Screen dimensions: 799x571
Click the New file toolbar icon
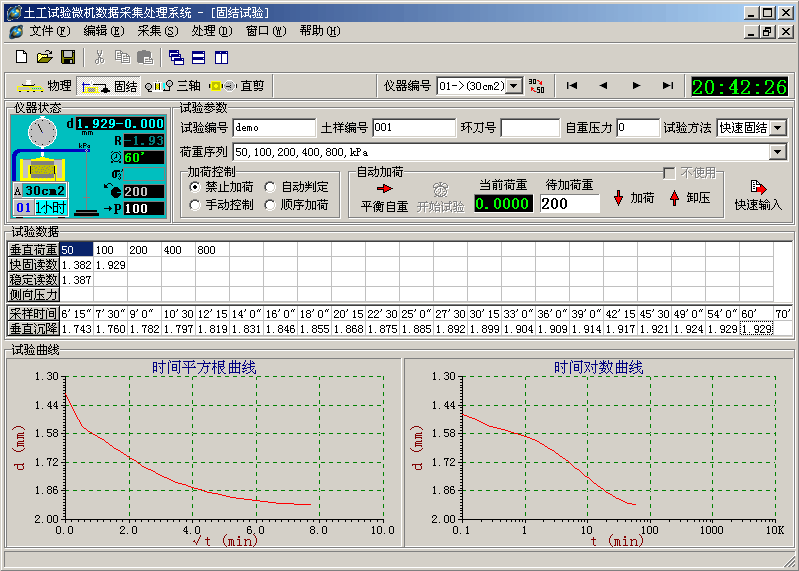click(x=21, y=57)
